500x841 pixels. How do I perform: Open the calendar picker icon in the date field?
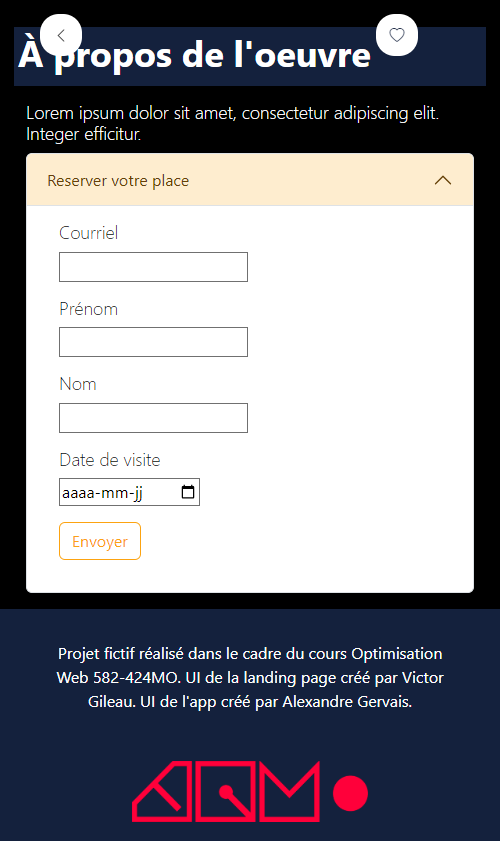click(x=188, y=492)
